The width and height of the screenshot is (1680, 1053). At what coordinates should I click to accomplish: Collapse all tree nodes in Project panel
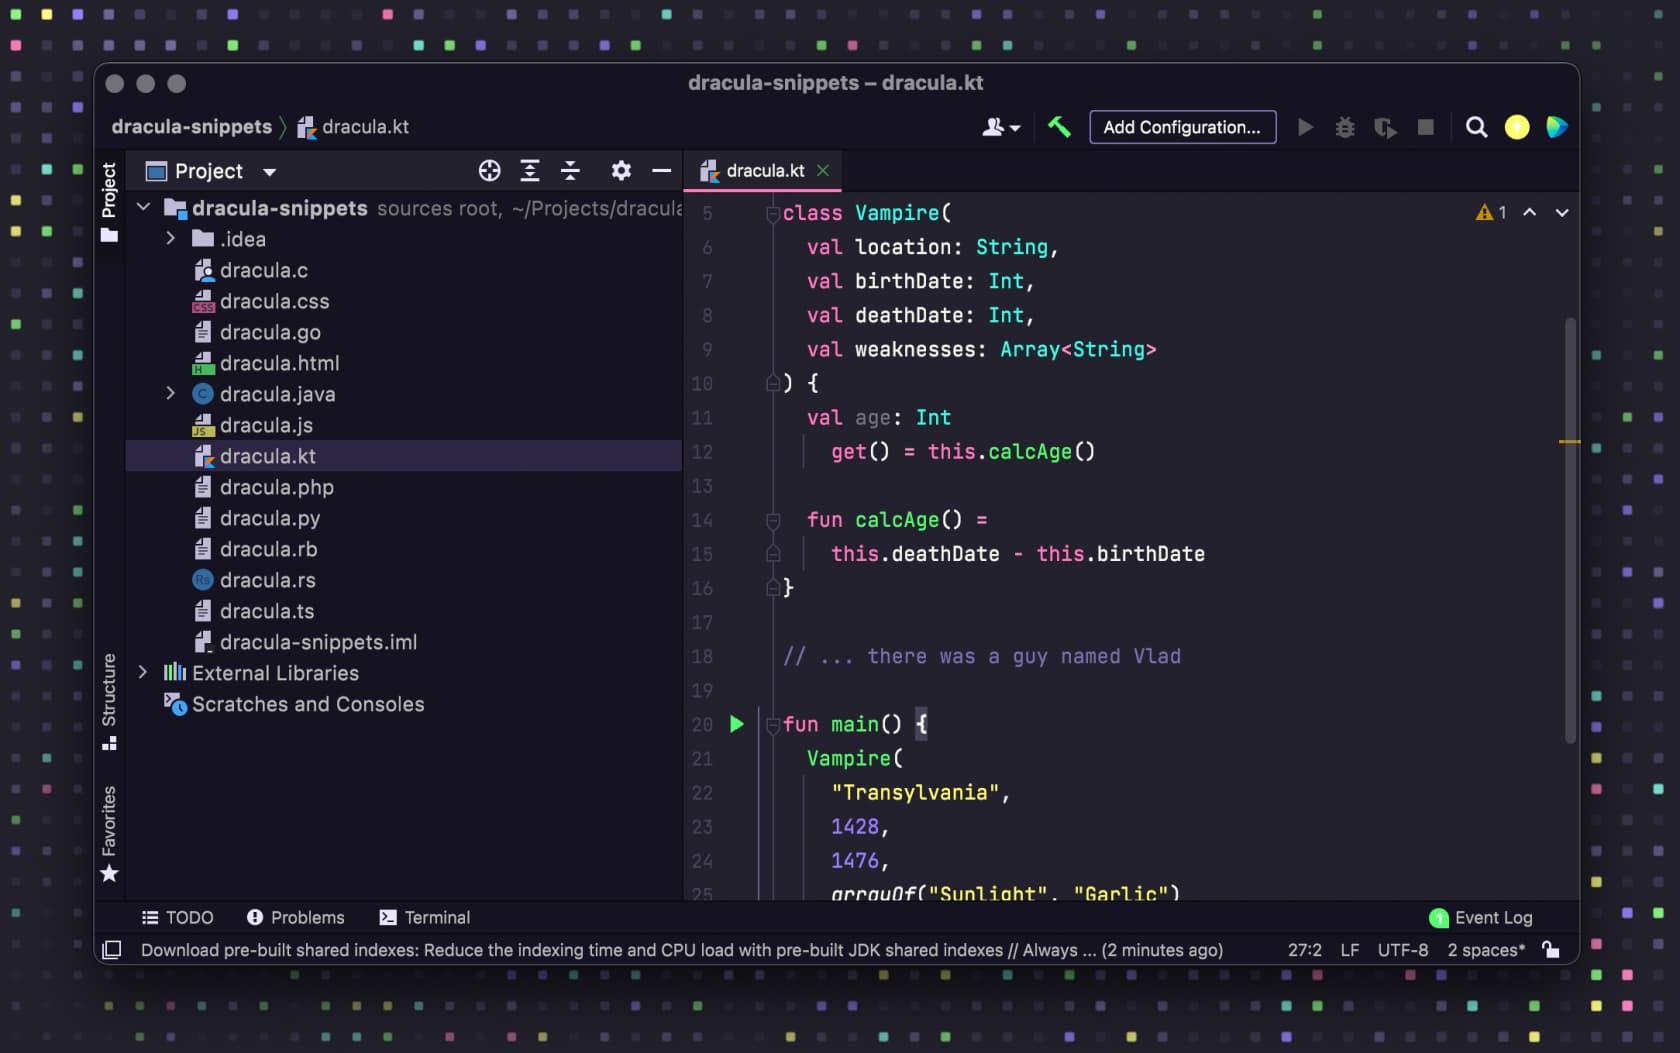tap(570, 171)
